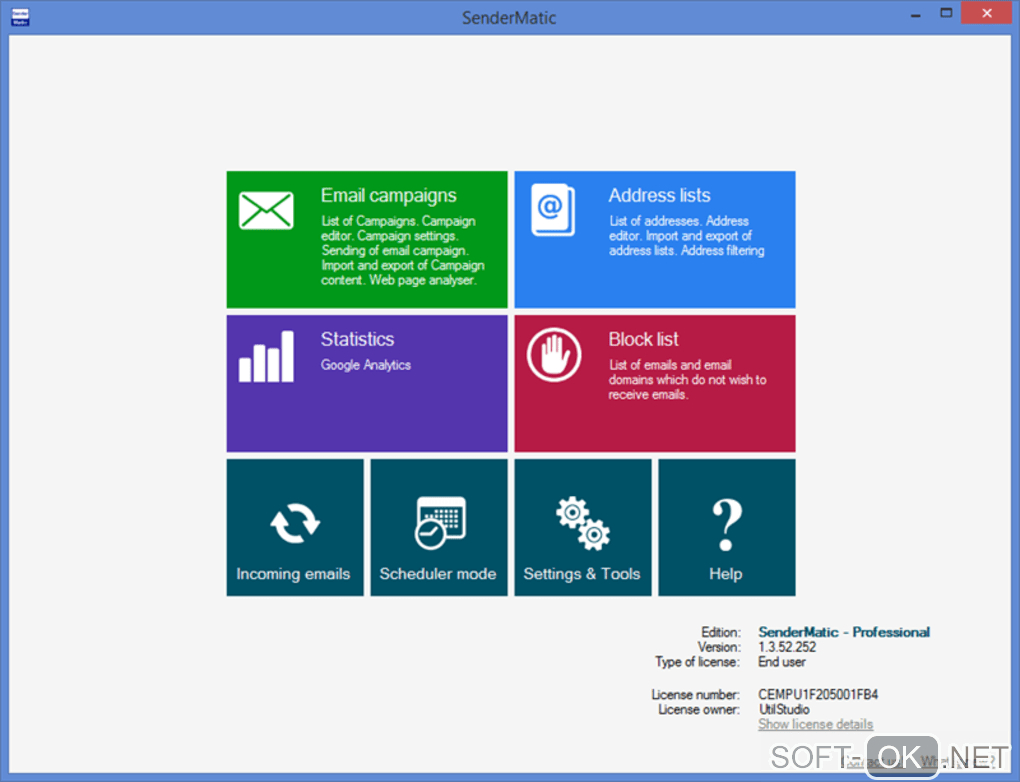
Task: Minimize the SenderMatic window
Action: click(x=915, y=14)
